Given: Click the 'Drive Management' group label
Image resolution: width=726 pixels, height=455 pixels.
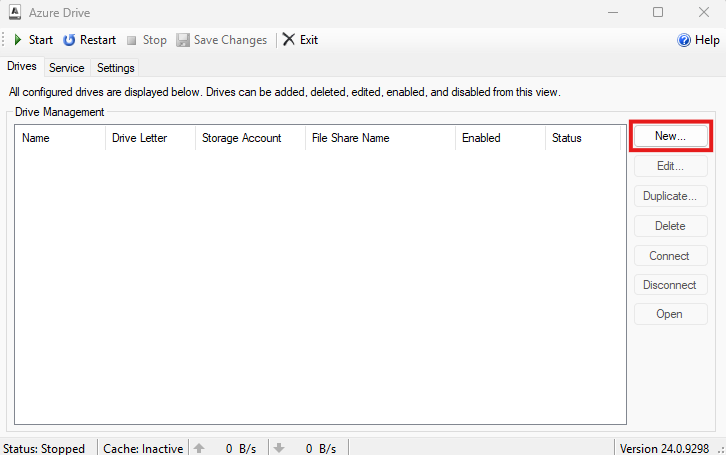Looking at the screenshot, I should [x=60, y=112].
